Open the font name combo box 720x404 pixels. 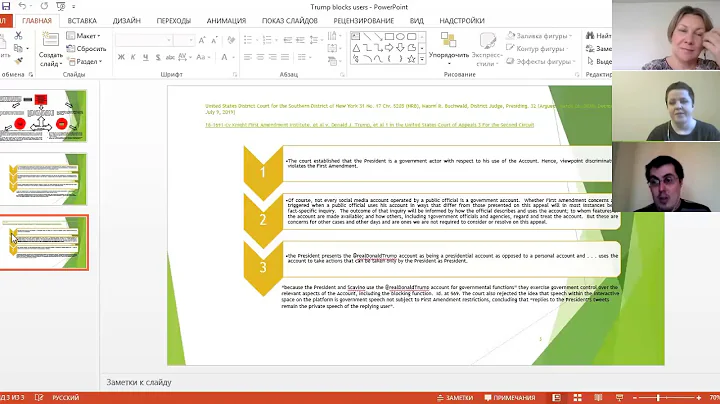coord(144,40)
